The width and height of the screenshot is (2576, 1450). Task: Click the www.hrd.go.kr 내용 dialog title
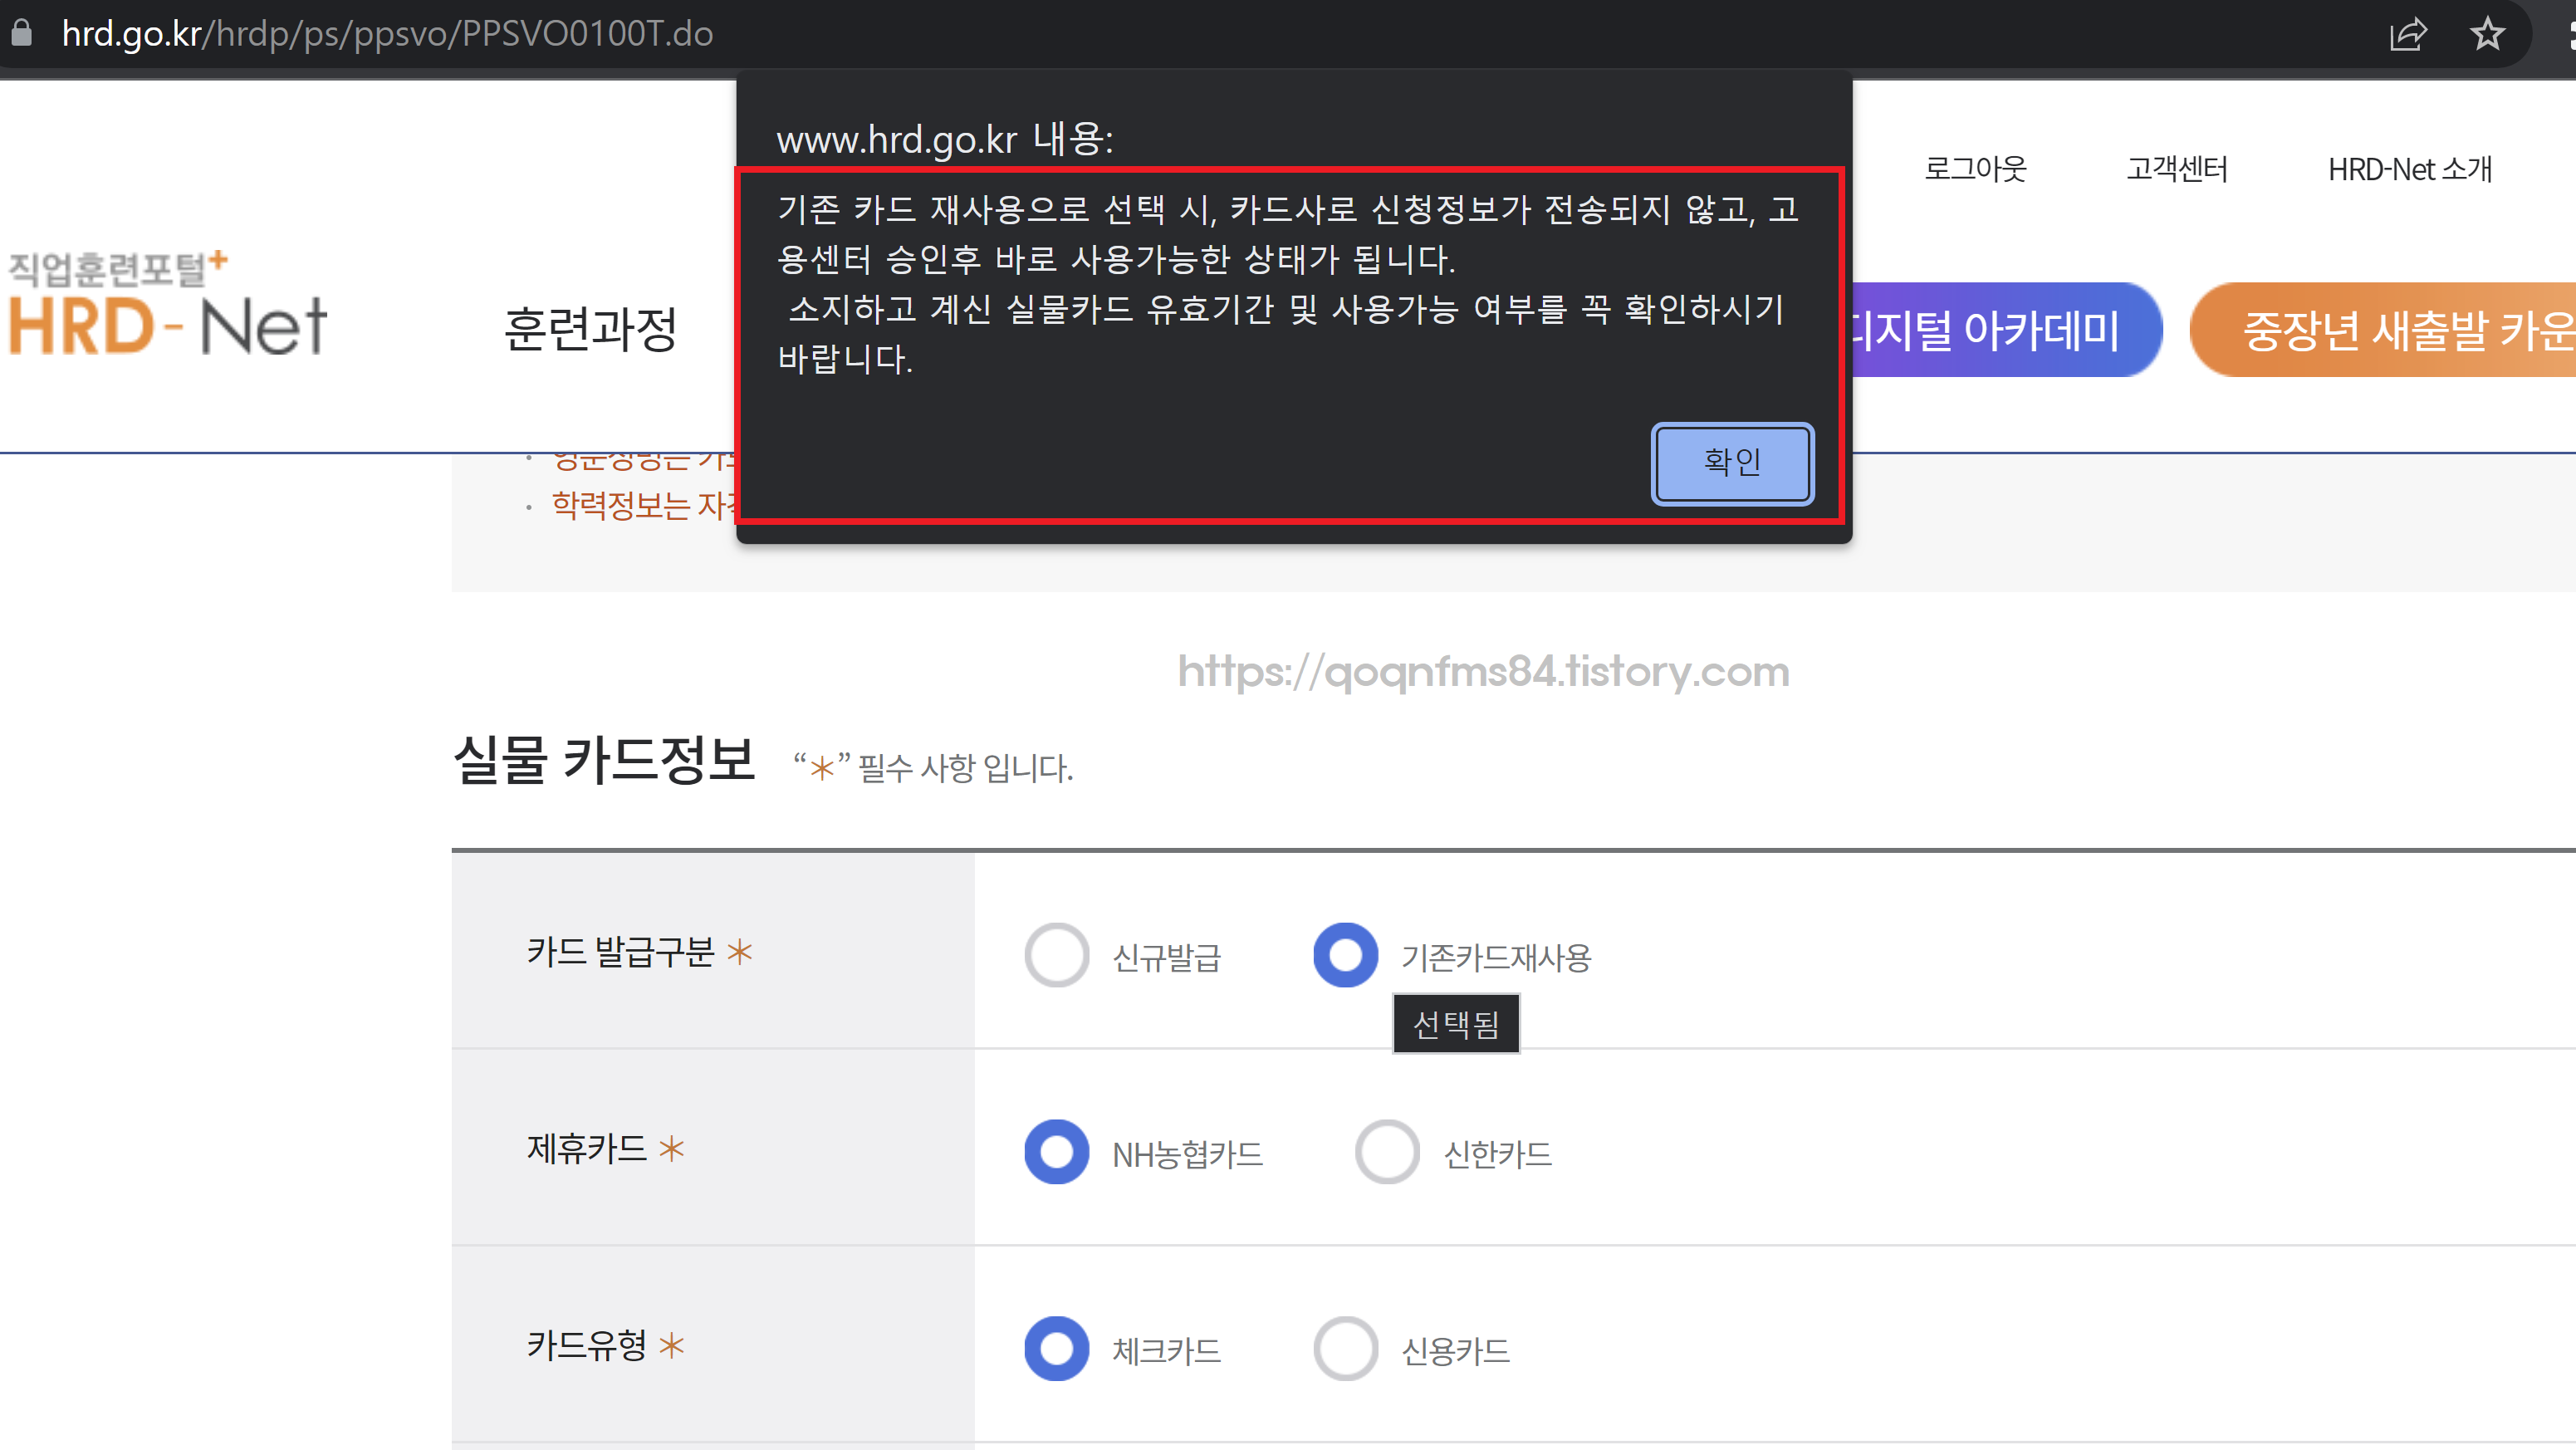(x=945, y=139)
